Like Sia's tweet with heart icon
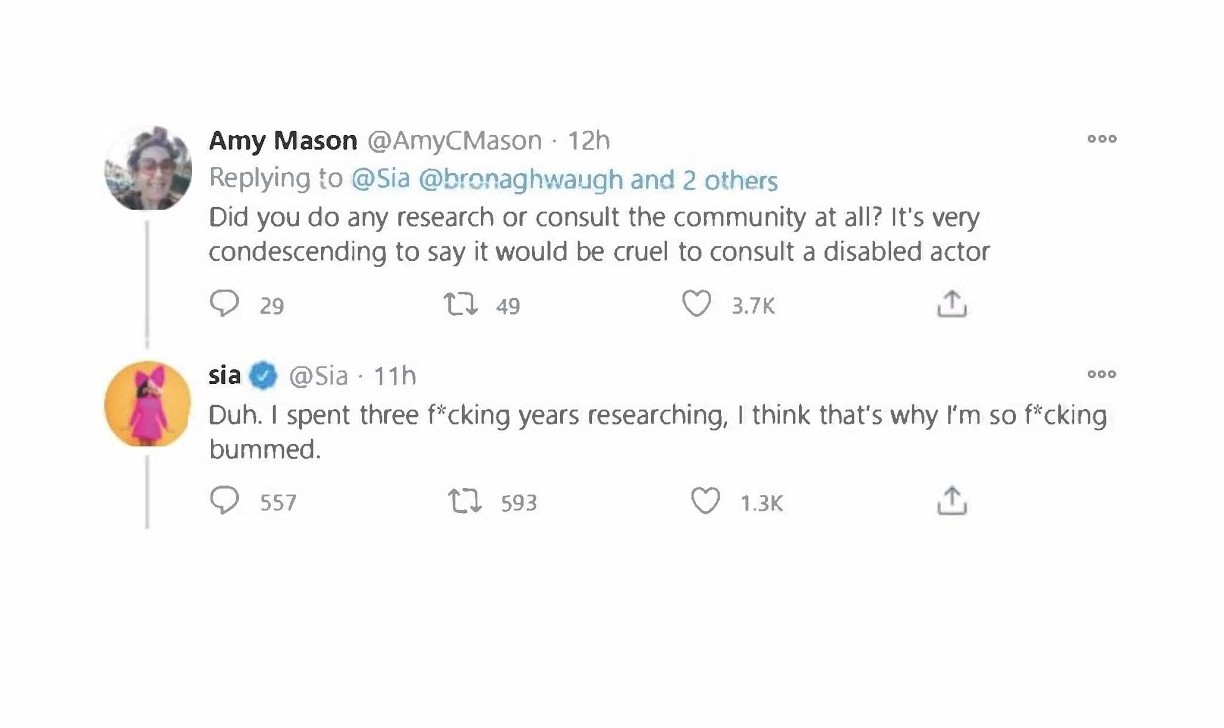1224x728 pixels. 705,500
